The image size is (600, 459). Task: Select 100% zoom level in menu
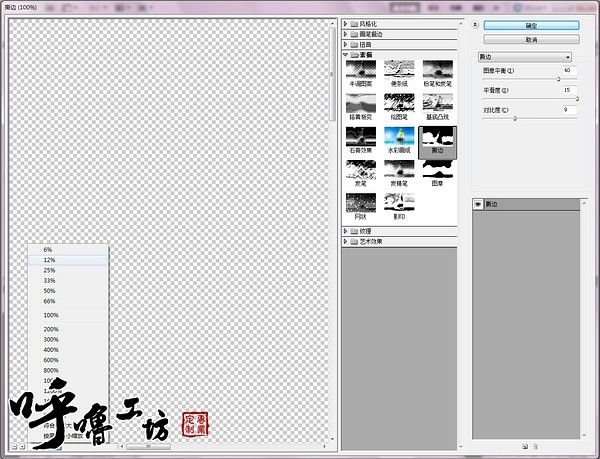tap(51, 315)
